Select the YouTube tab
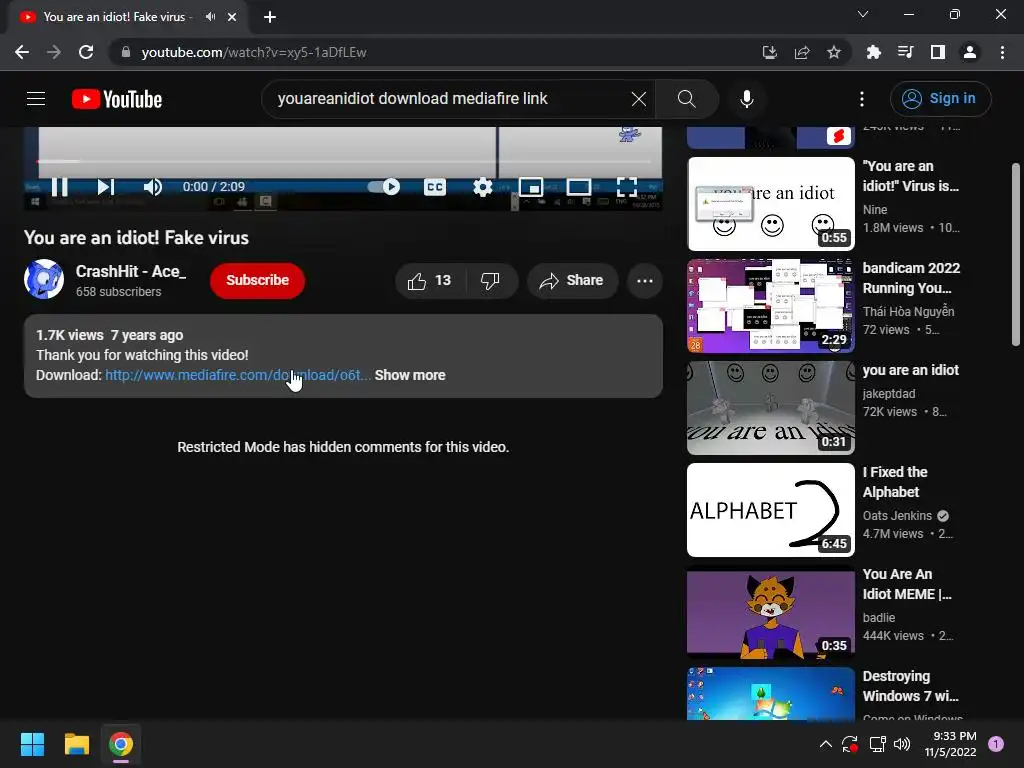 [127, 17]
